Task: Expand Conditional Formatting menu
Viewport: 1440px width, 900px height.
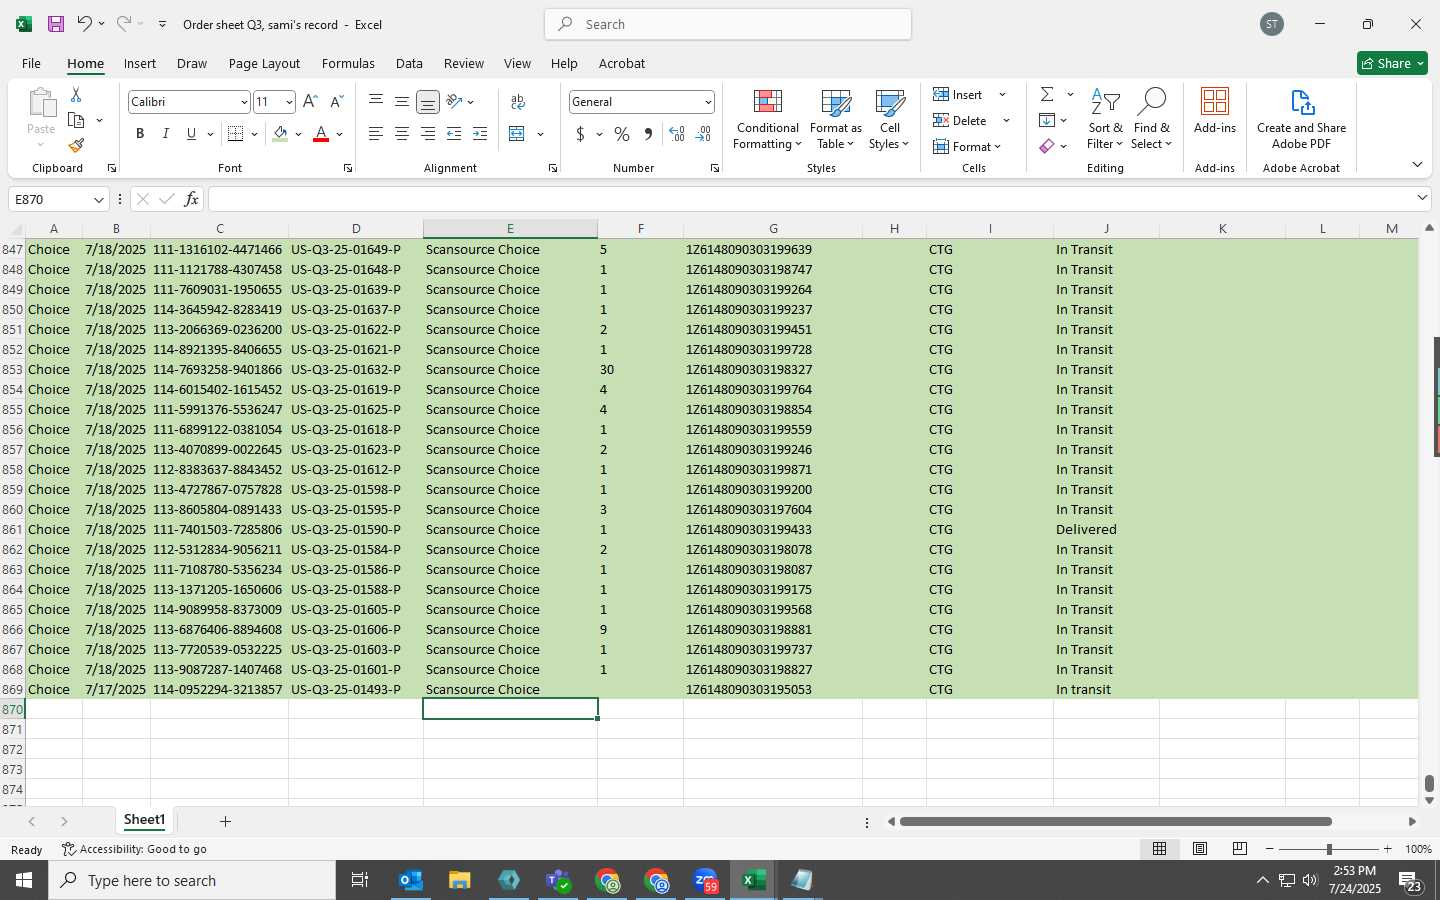Action: pos(767,118)
